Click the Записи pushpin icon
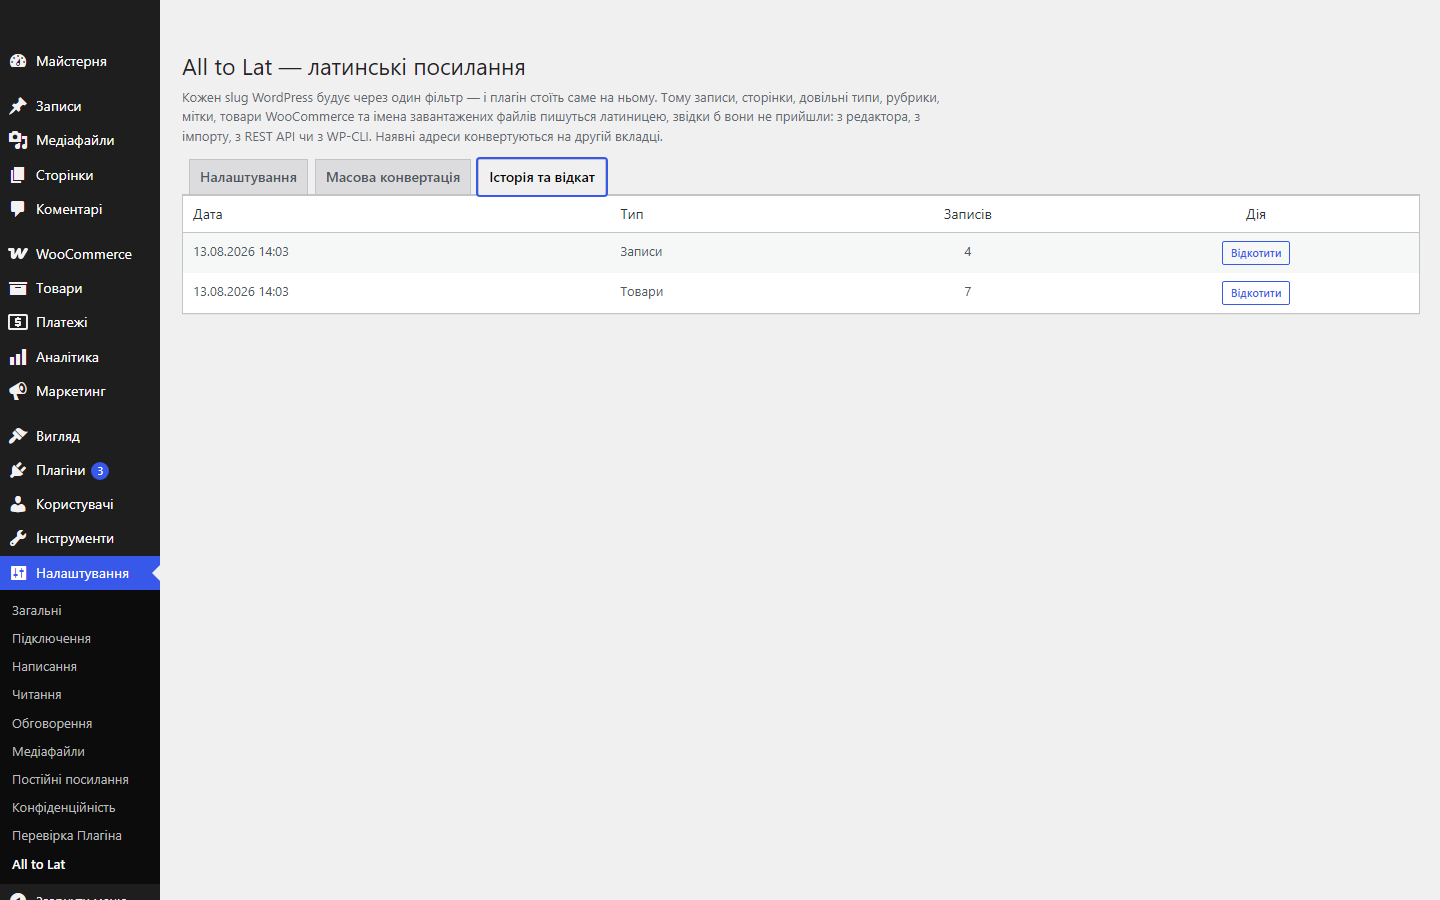This screenshot has width=1440, height=900. [18, 106]
